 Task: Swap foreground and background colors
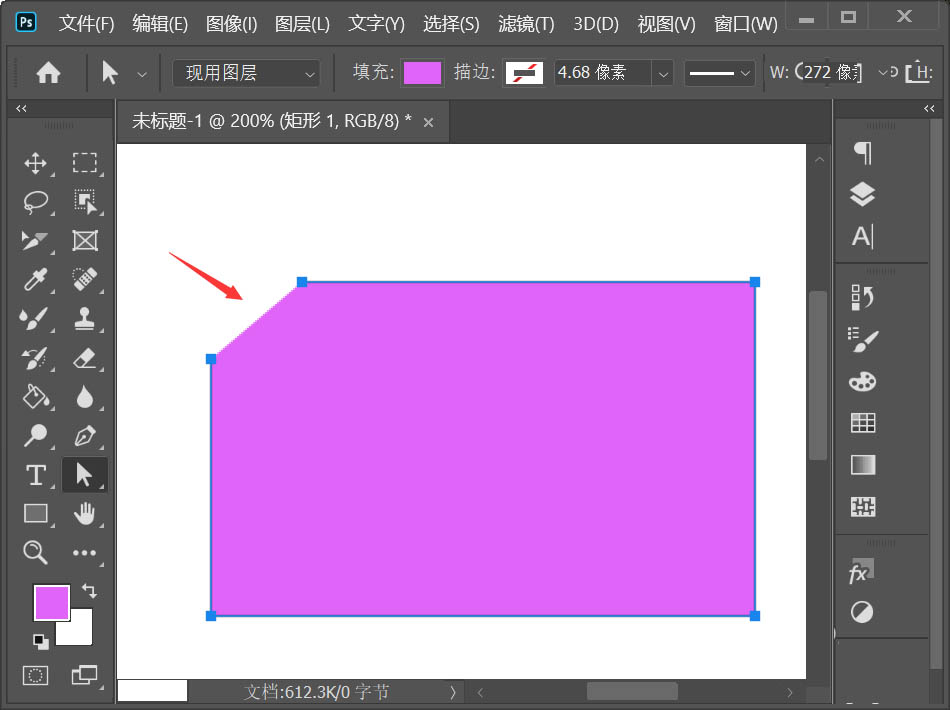[89, 591]
